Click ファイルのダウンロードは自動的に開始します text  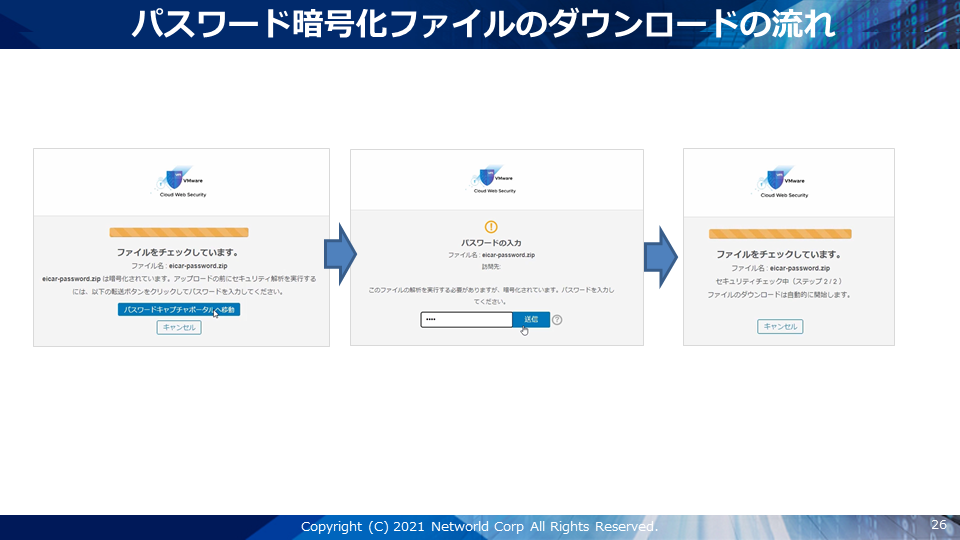[779, 294]
